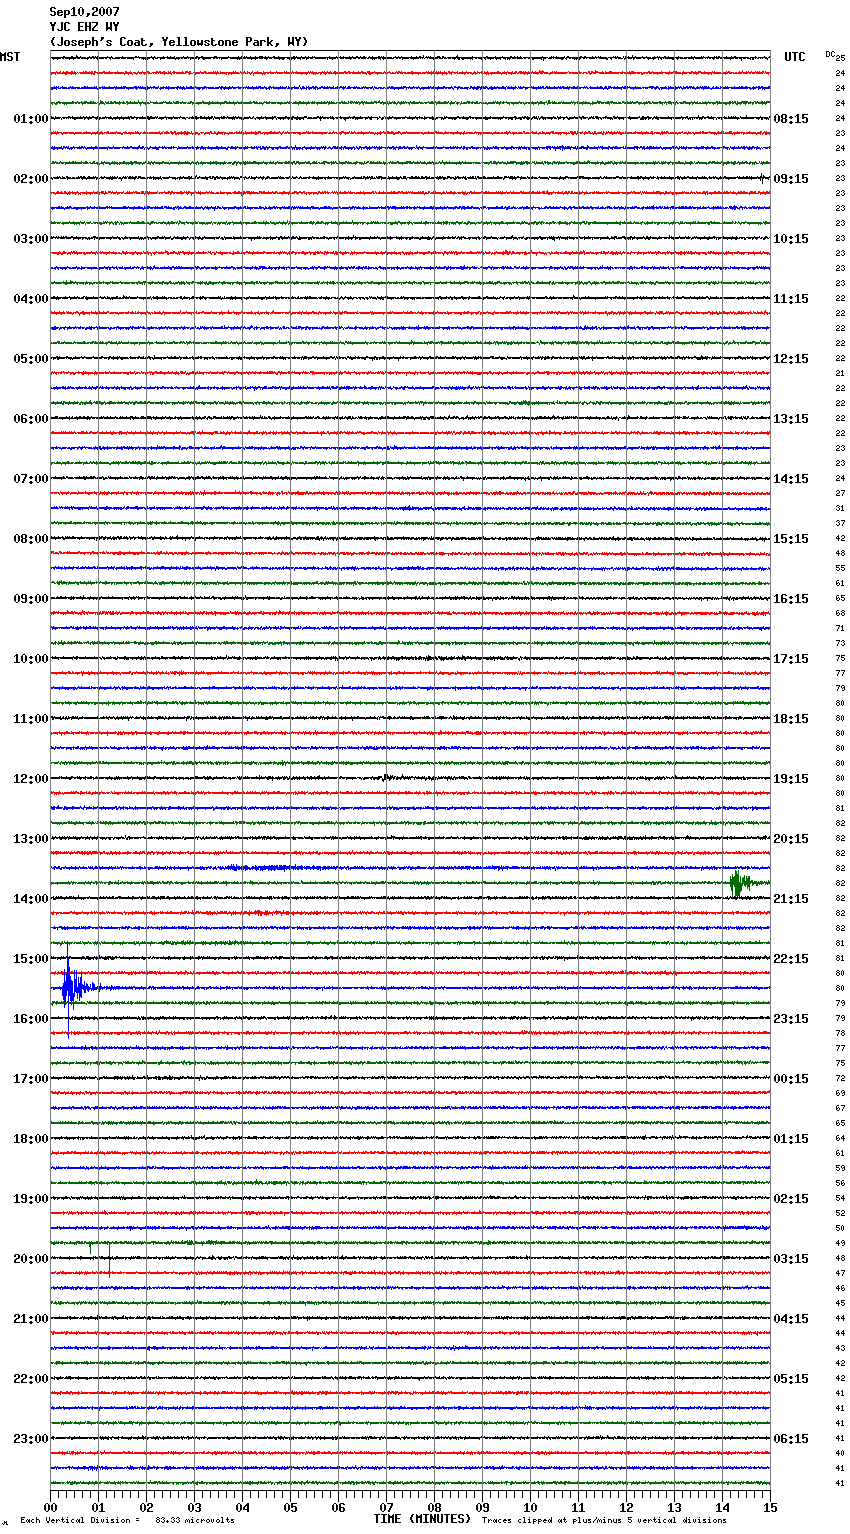The width and height of the screenshot is (850, 1534).
Task: Select the 02:00 MST time label
Action: coord(31,179)
